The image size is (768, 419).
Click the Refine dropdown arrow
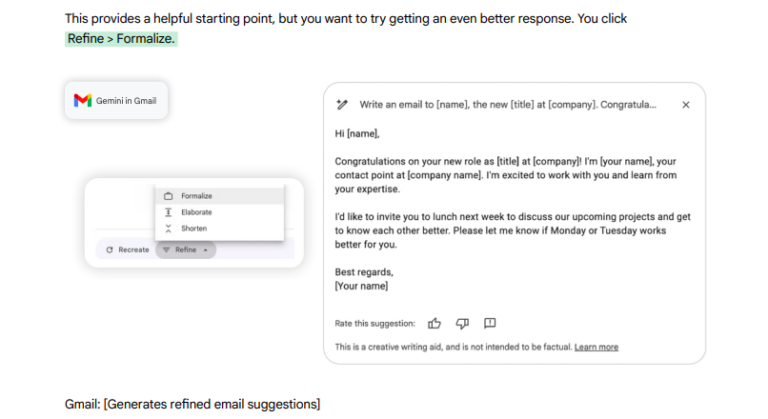205,249
